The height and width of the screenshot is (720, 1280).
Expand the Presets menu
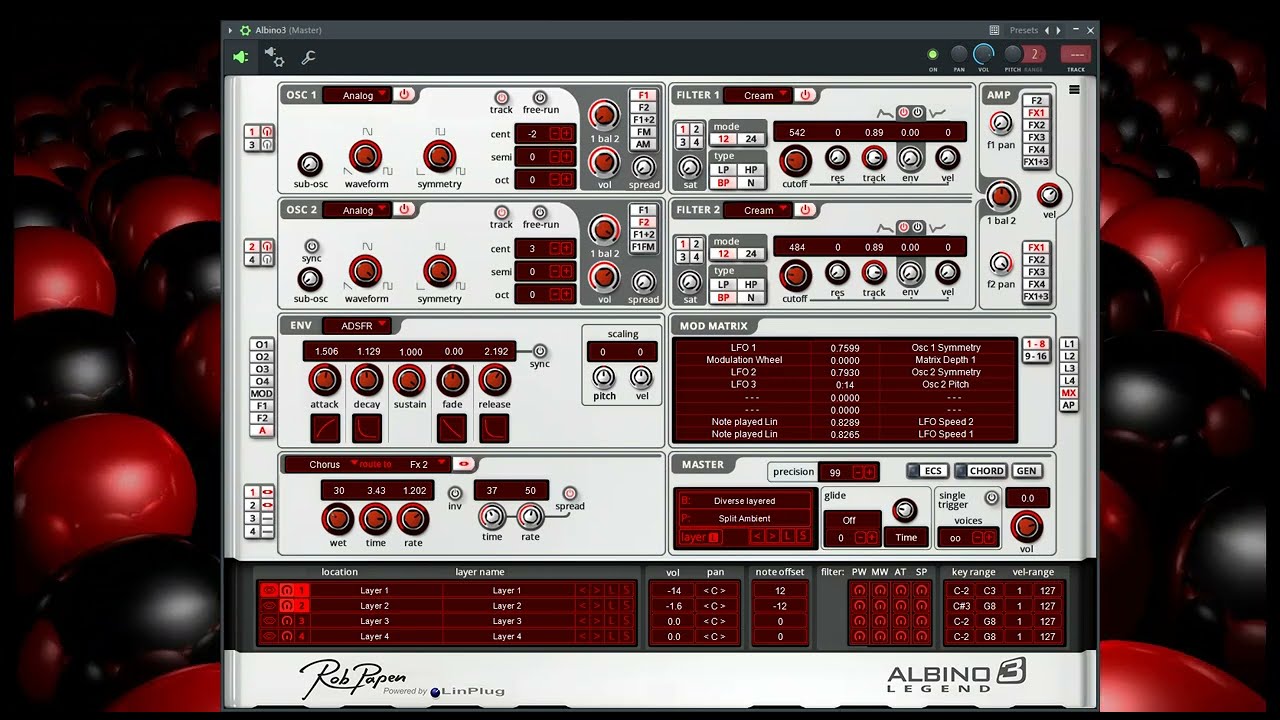(1024, 30)
